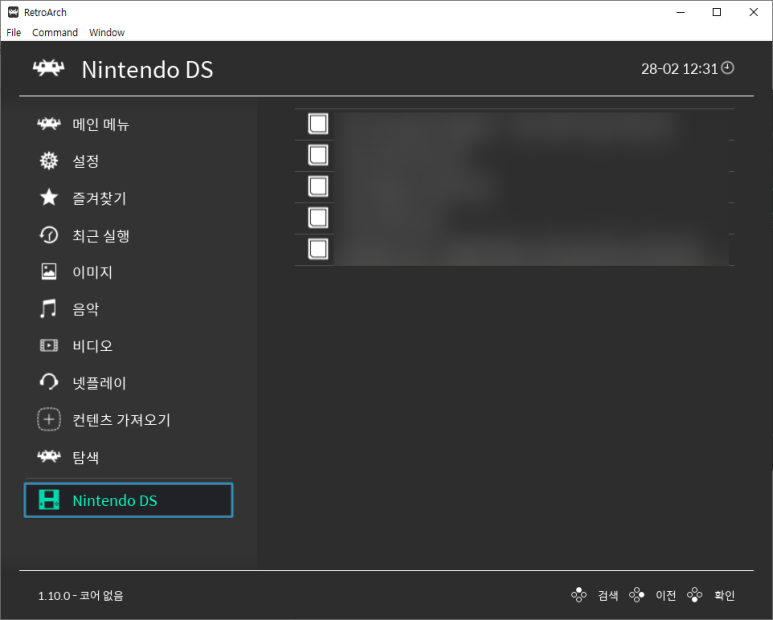Click the gamepad icon beside 이전
The height and width of the screenshot is (620, 773).
(637, 595)
